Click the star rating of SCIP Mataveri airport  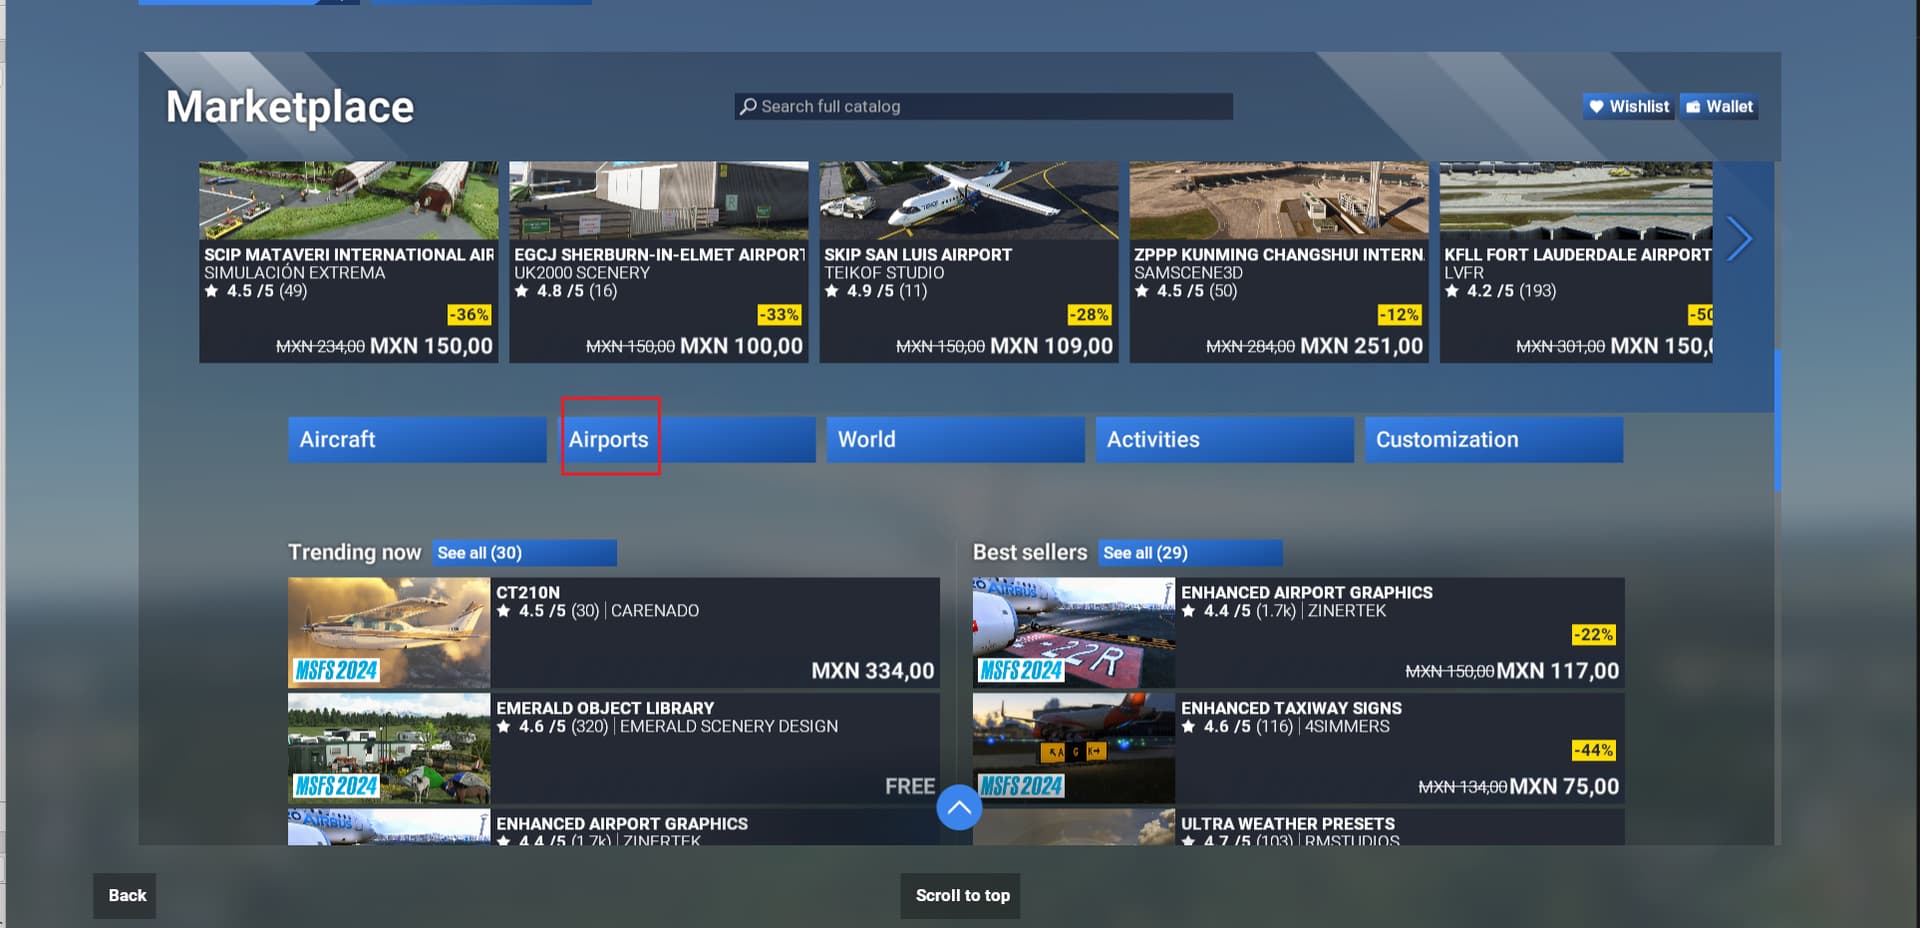[x=256, y=291]
